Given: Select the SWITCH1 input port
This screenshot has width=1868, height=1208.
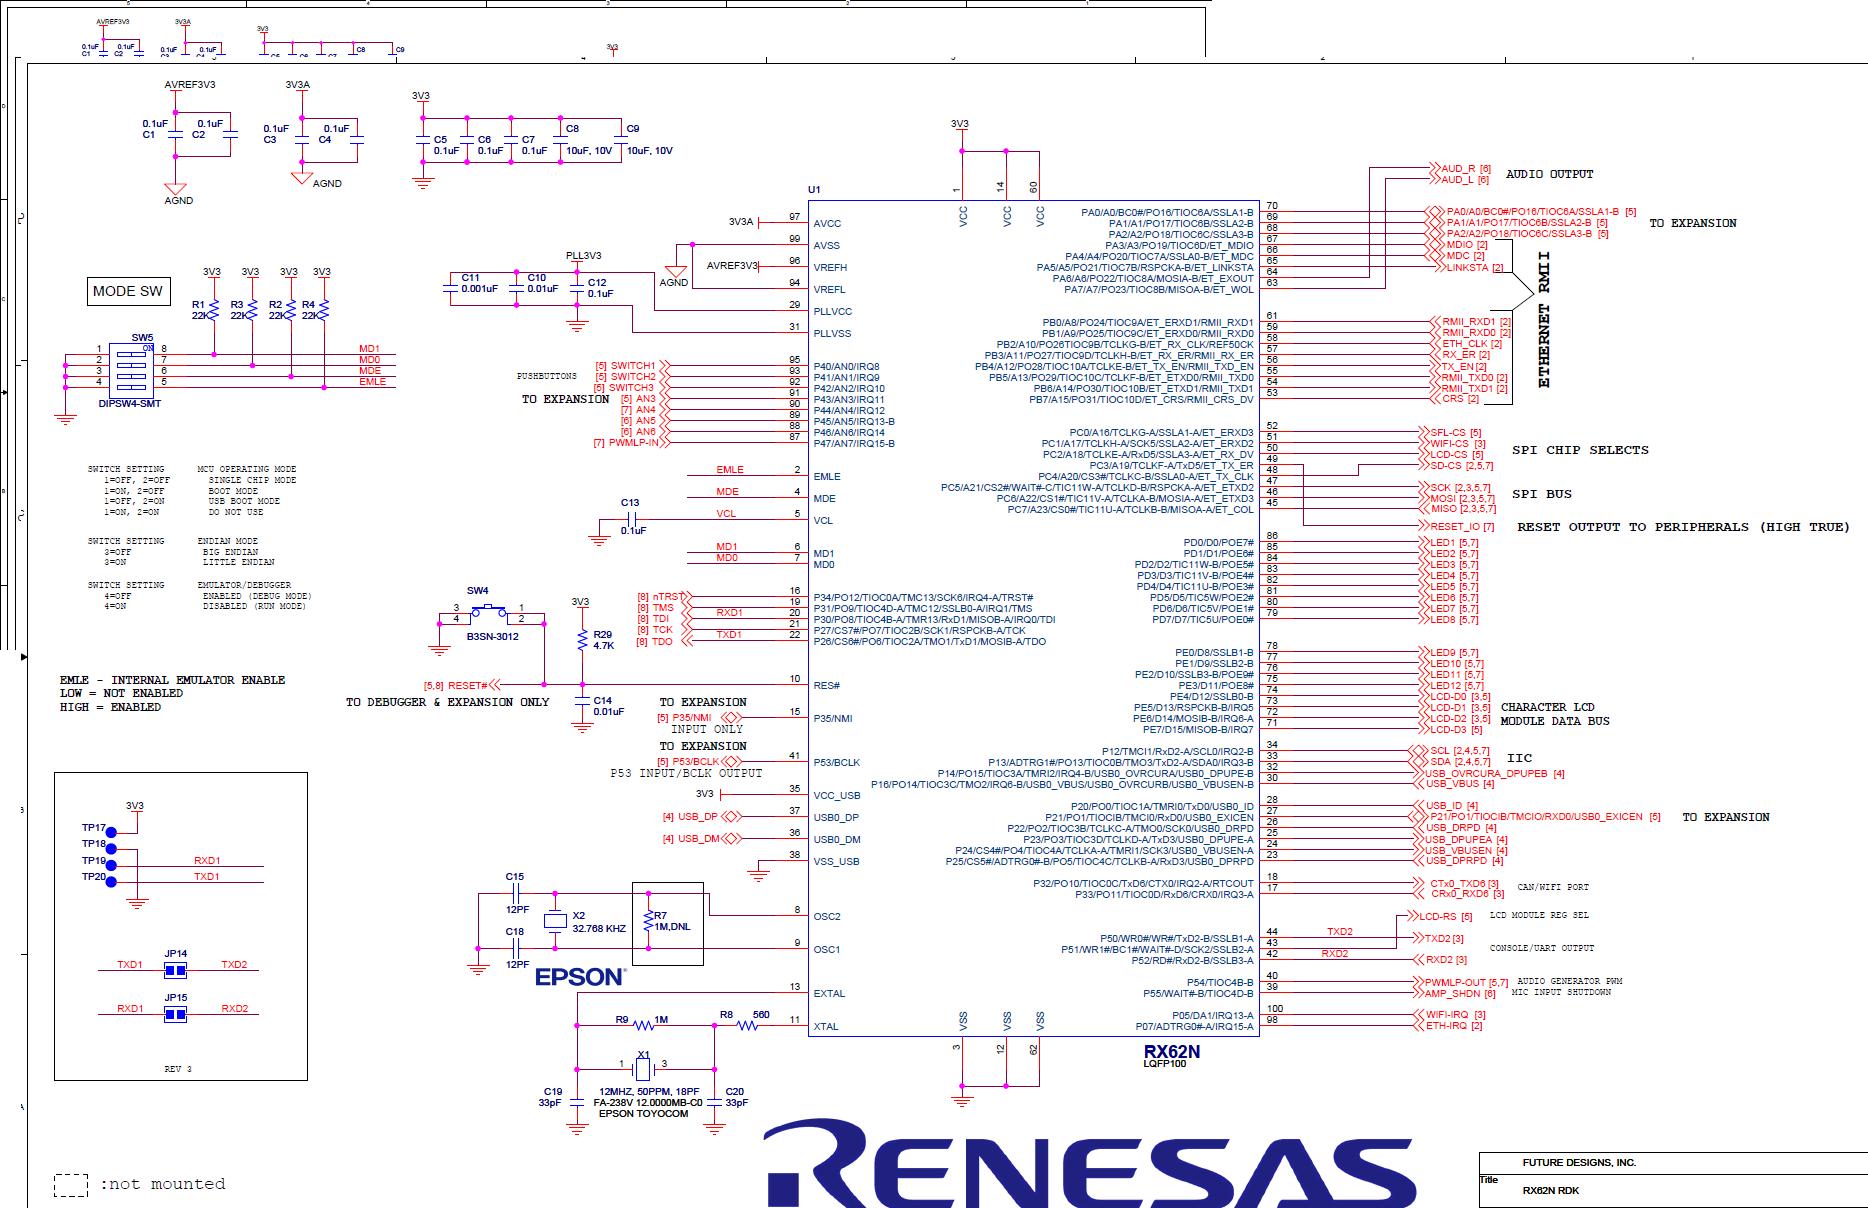Looking at the screenshot, I should 632,366.
